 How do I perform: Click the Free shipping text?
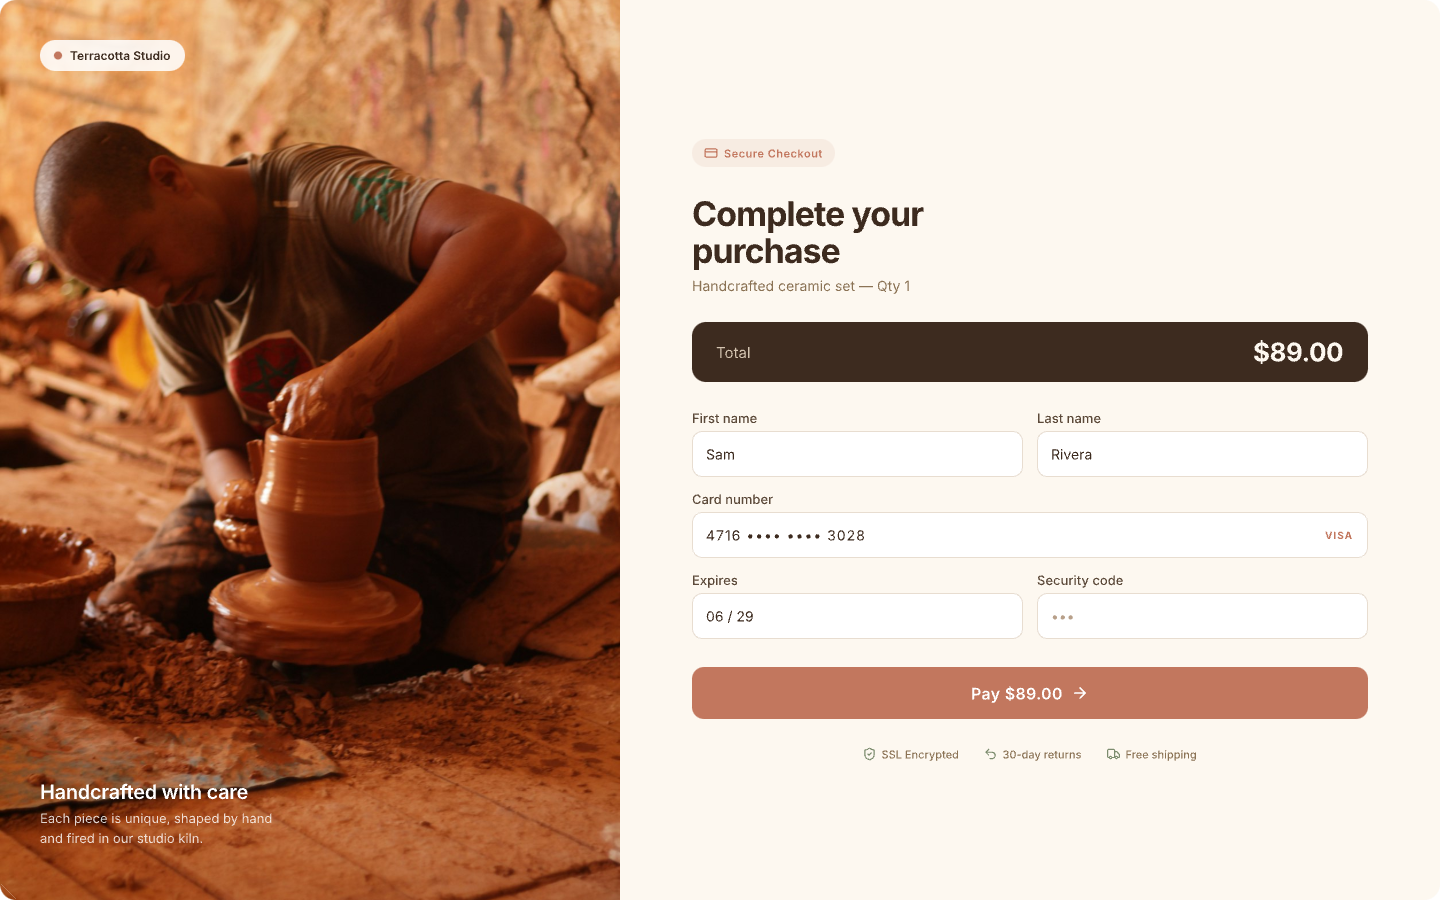pos(1160,755)
